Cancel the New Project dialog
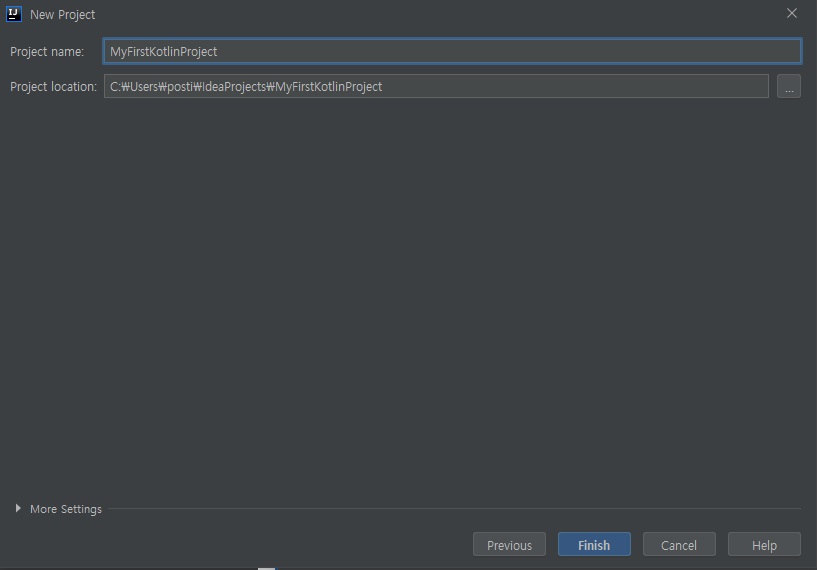This screenshot has height=570, width=817. [679, 544]
